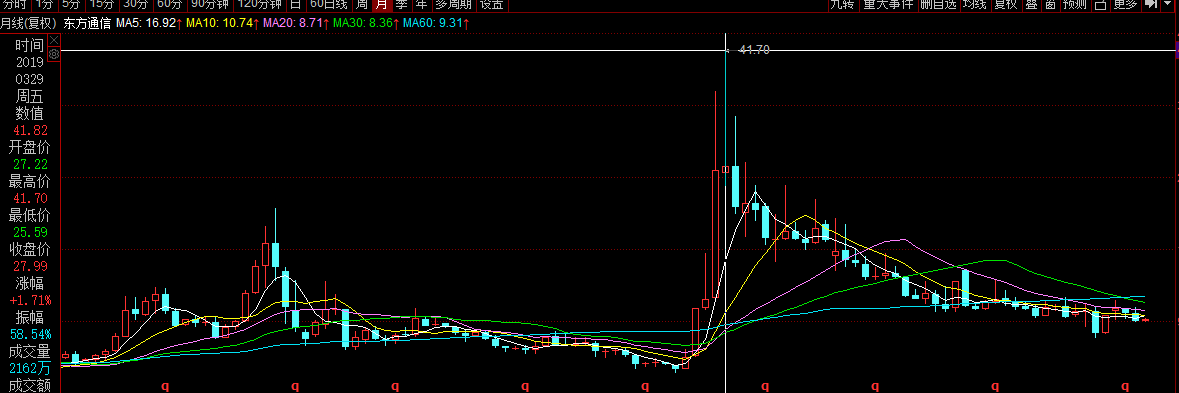
Task: Select the active 月 monthly tab
Action: click(382, 5)
